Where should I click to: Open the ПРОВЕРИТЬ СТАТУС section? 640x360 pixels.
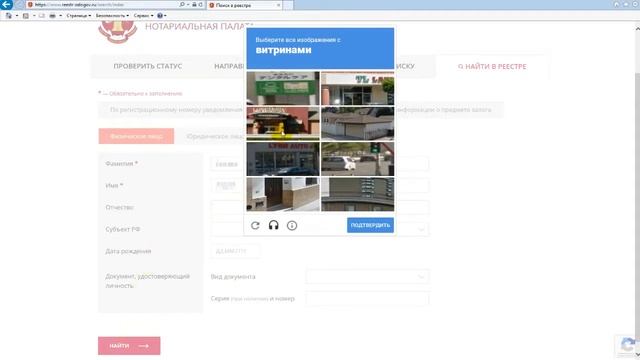click(x=148, y=66)
